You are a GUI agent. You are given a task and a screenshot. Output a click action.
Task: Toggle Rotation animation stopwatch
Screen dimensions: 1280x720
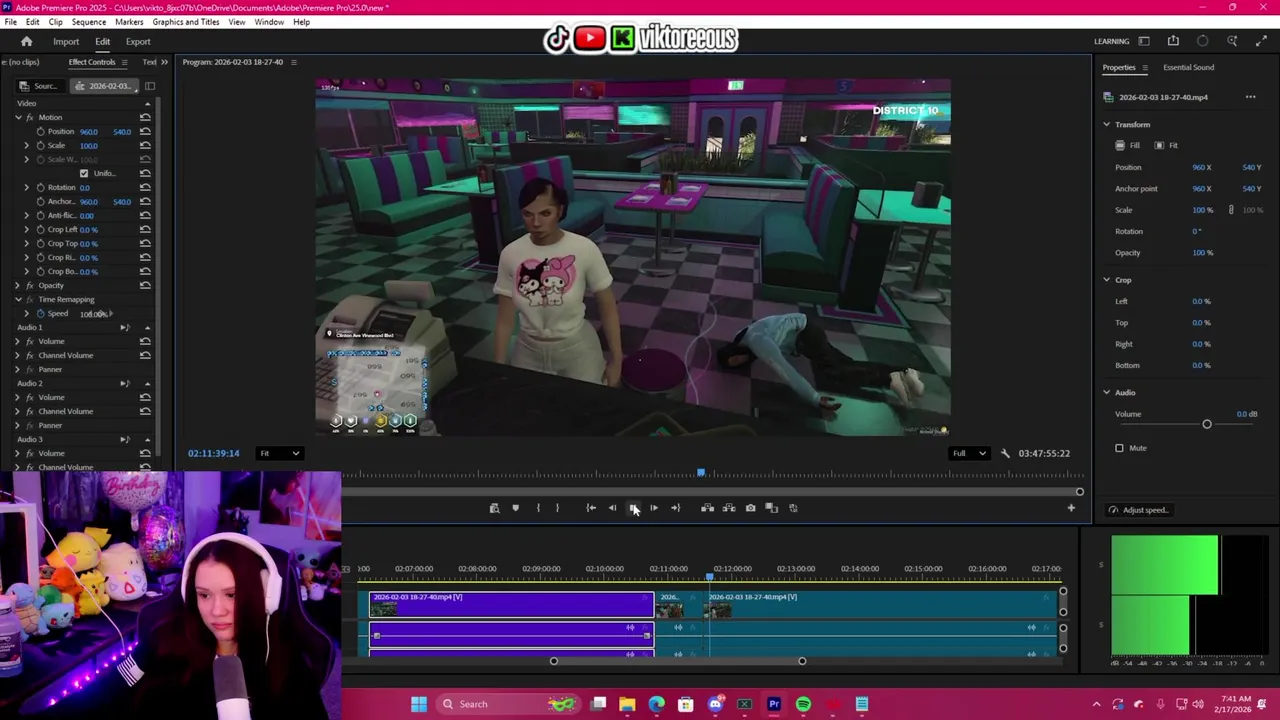pos(41,187)
